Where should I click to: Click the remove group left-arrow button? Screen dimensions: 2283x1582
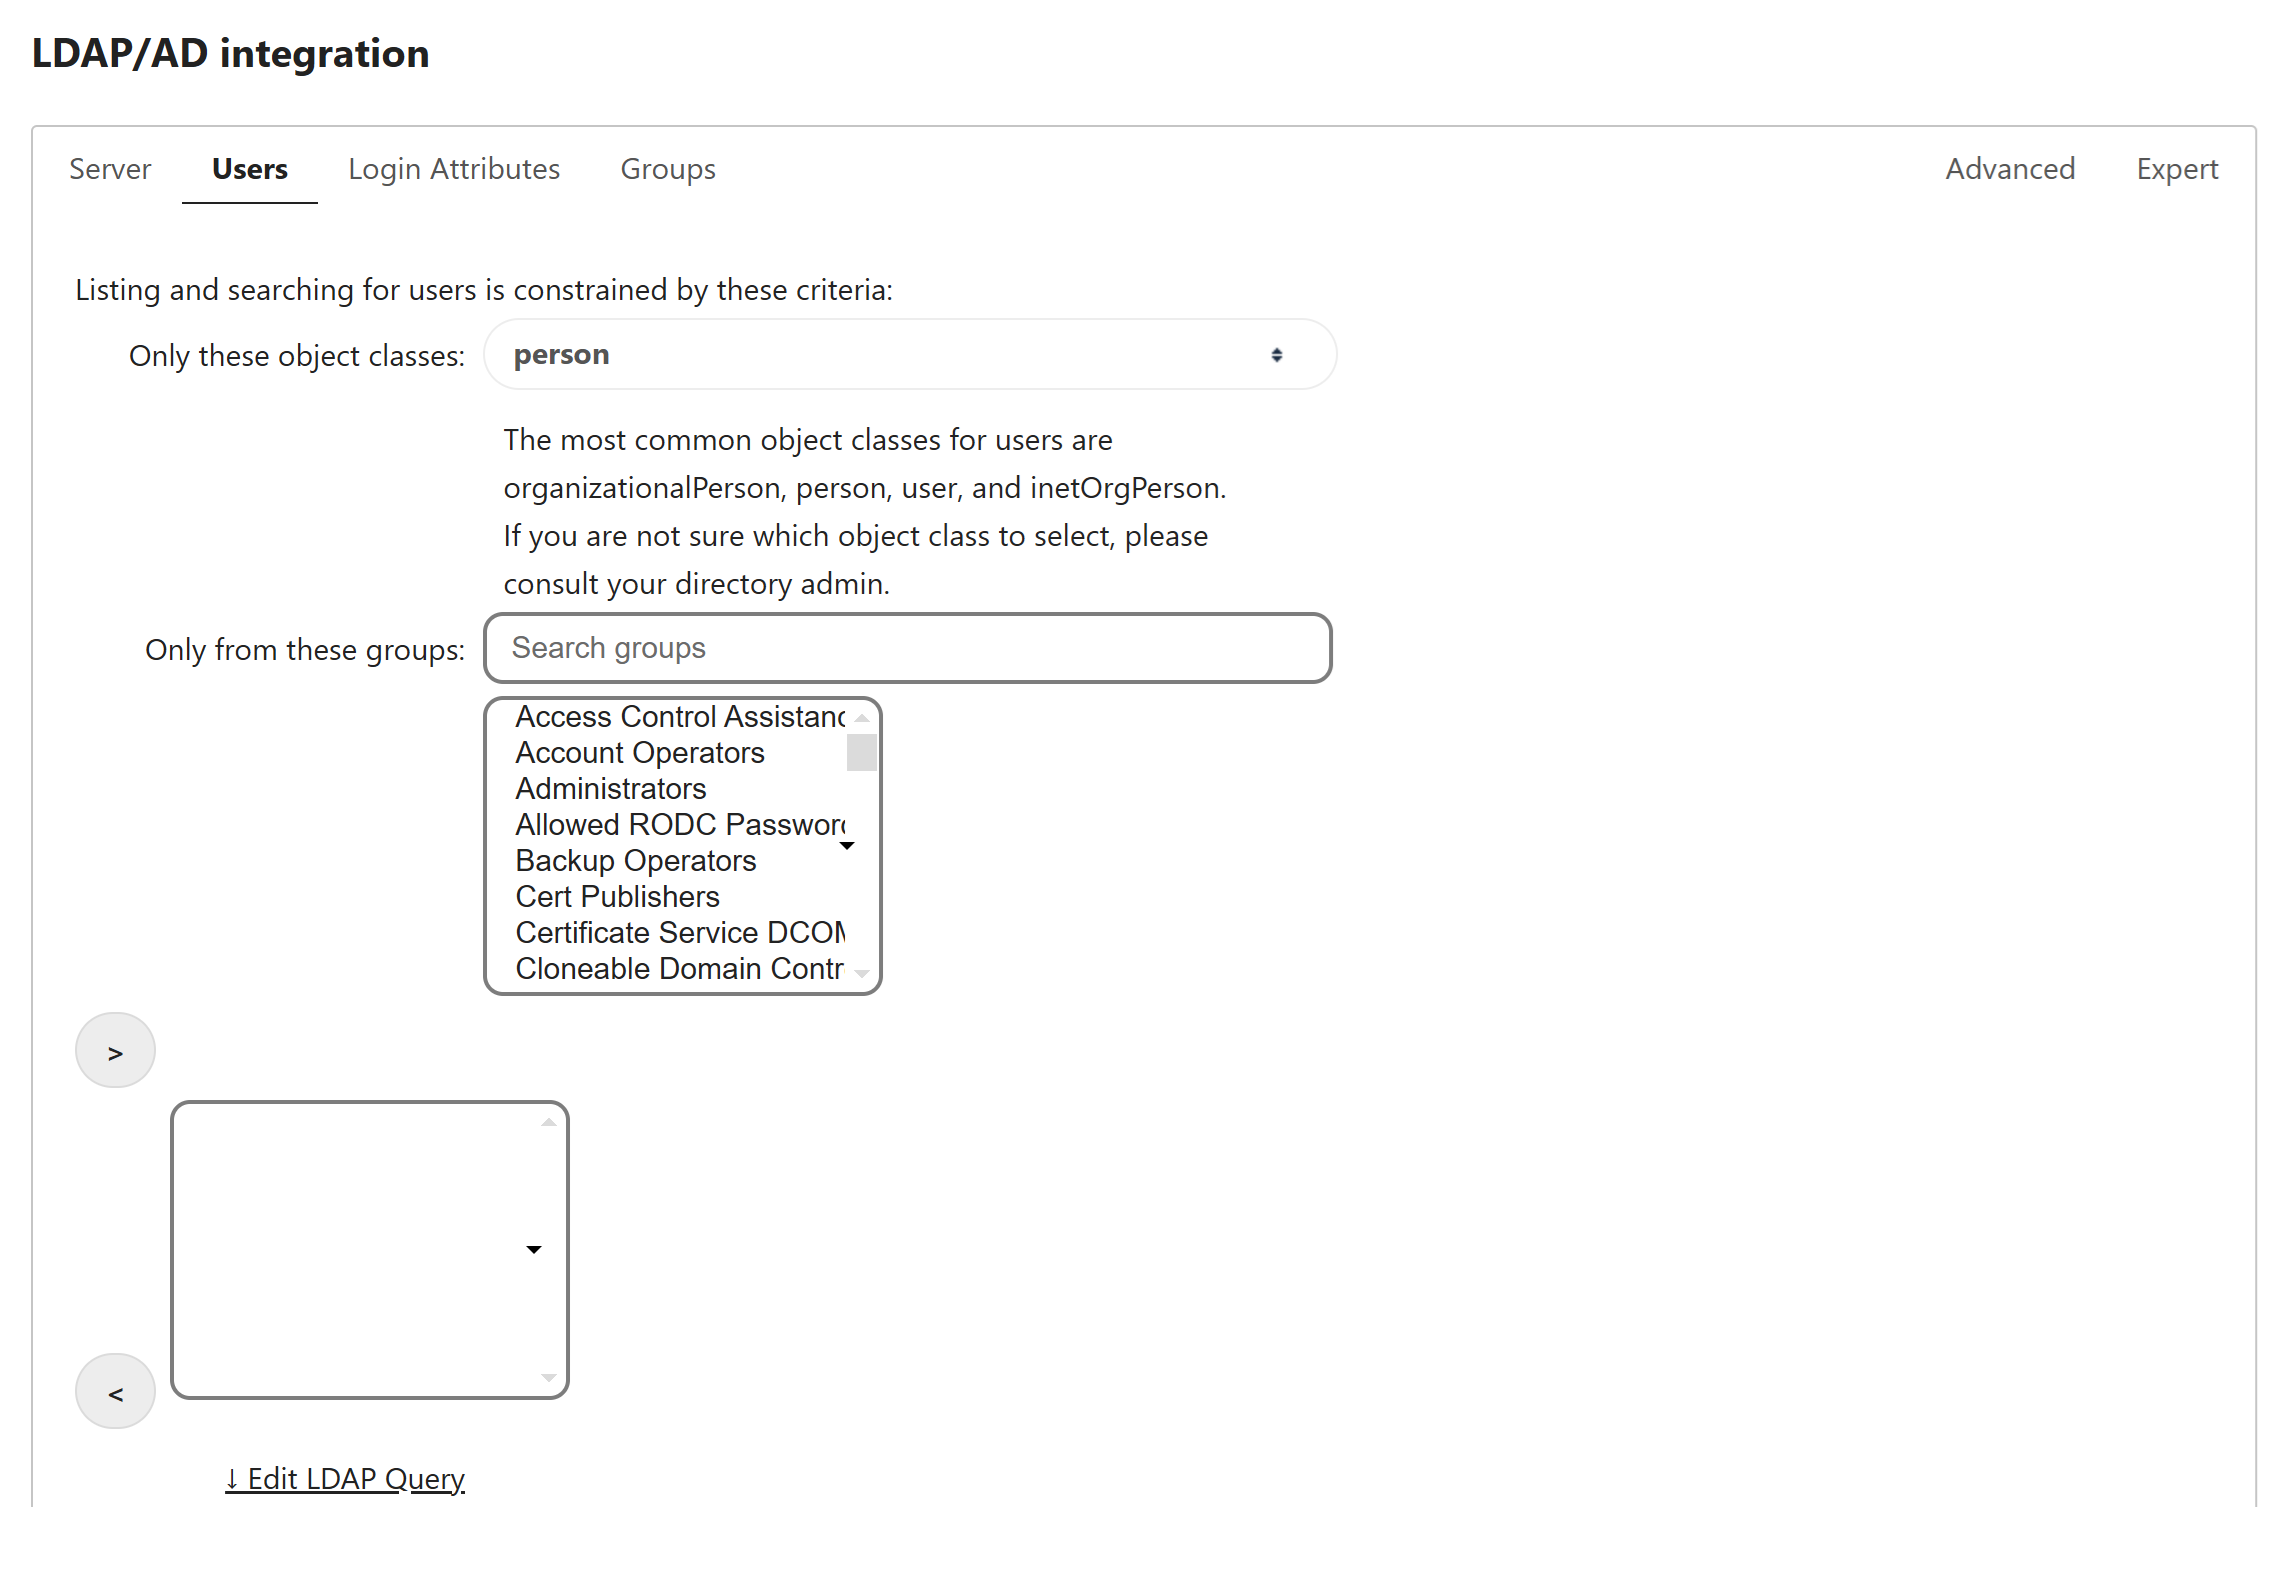tap(115, 1392)
